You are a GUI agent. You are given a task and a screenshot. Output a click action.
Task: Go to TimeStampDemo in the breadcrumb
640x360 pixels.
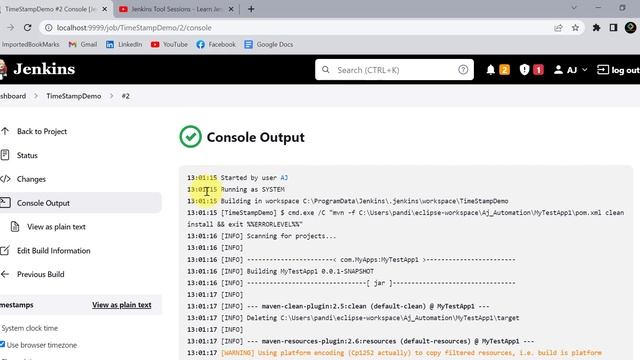pyautogui.click(x=73, y=96)
